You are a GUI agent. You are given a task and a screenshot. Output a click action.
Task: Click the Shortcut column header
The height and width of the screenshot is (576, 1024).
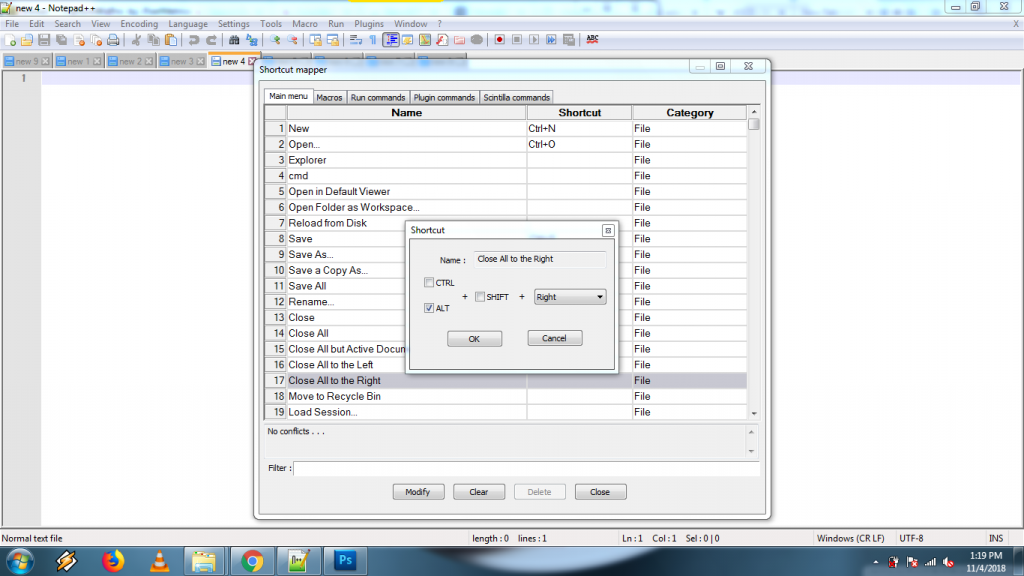click(579, 113)
